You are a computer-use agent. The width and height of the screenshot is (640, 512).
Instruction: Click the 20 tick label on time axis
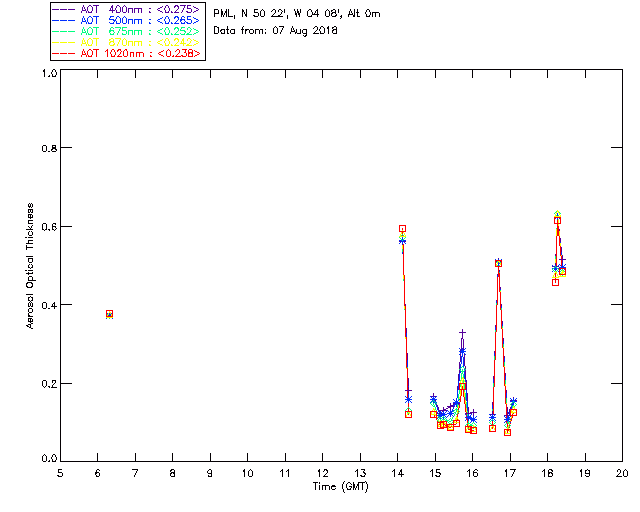622,473
